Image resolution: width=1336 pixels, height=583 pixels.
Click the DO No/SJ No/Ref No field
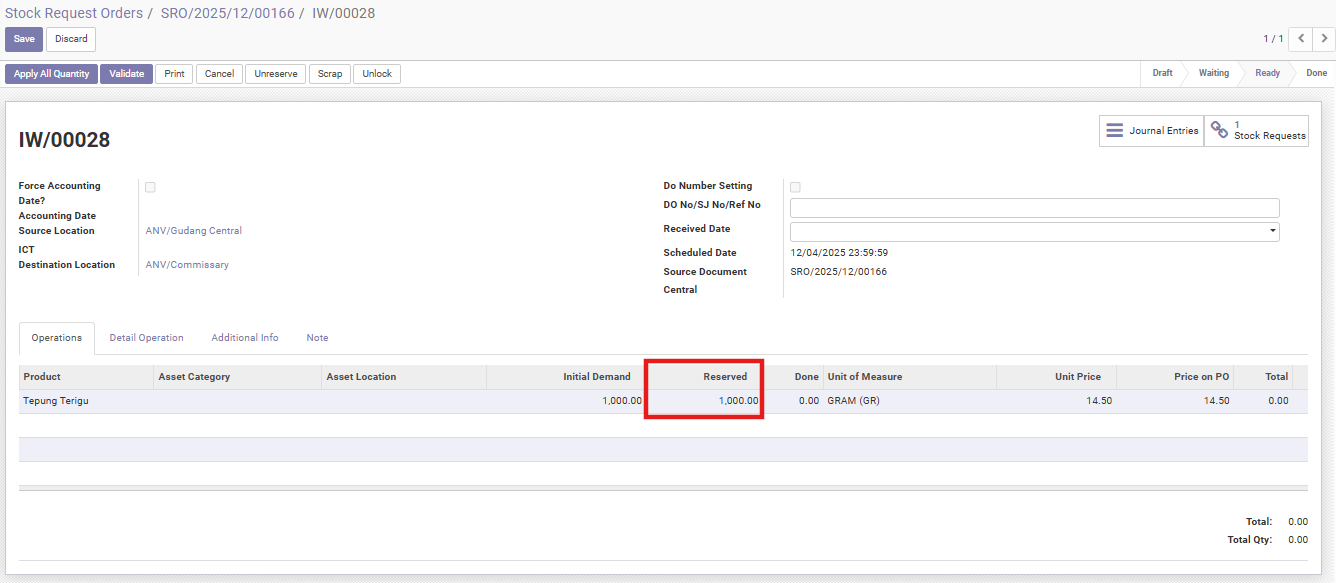point(1034,208)
